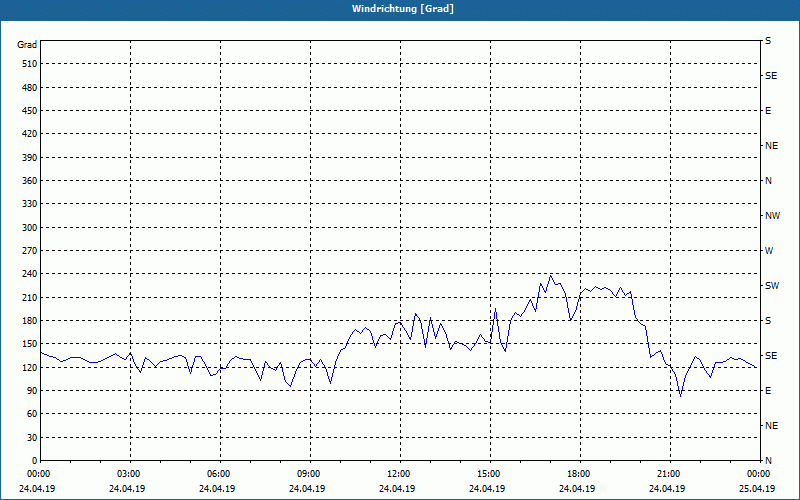Click the 510 y-axis value

(30, 64)
